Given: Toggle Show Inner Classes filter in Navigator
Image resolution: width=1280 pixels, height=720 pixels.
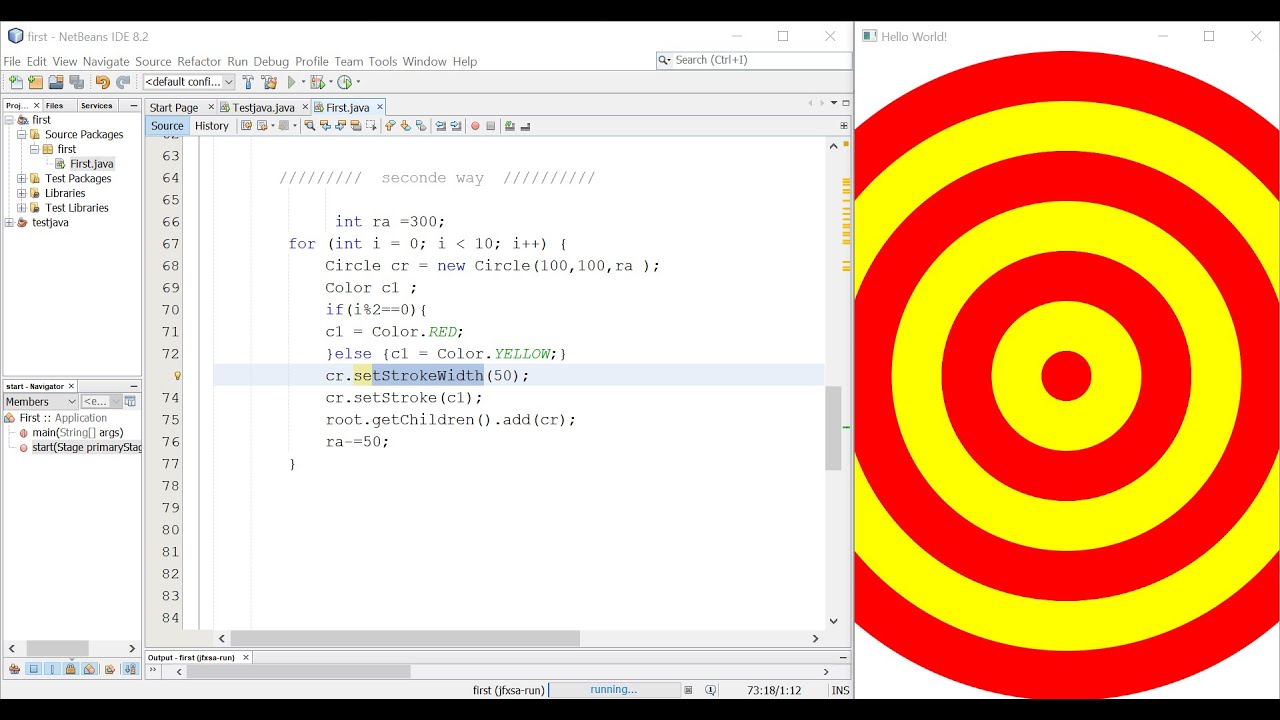Looking at the screenshot, I should point(90,669).
